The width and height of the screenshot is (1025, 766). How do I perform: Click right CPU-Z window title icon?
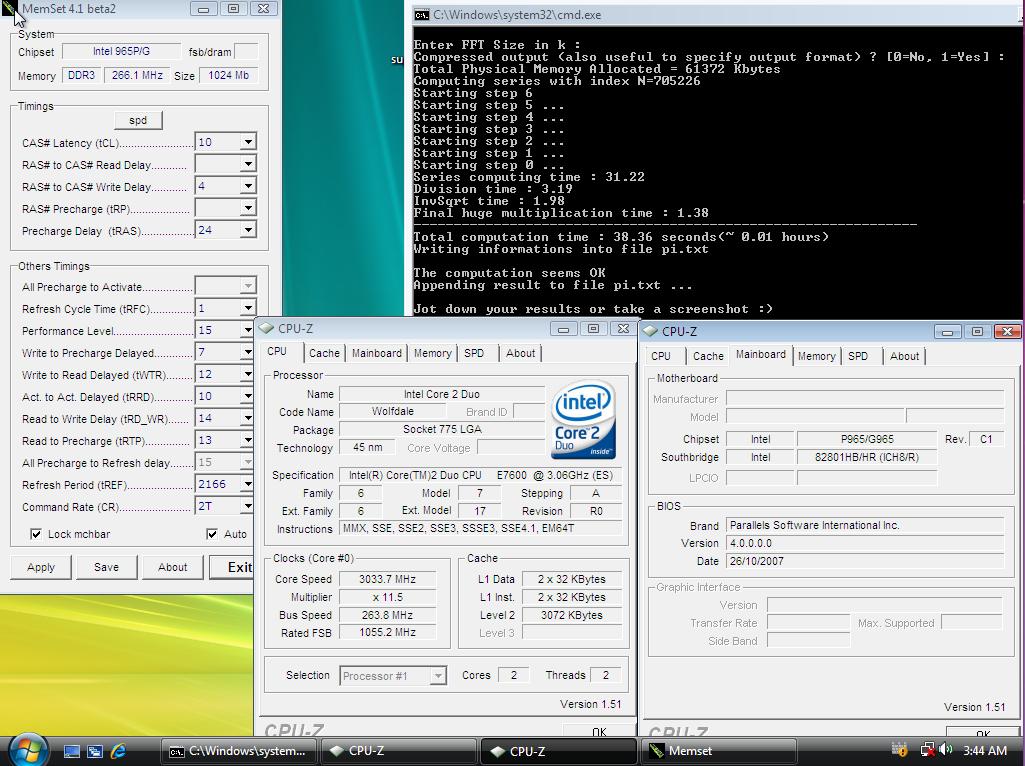pos(650,331)
